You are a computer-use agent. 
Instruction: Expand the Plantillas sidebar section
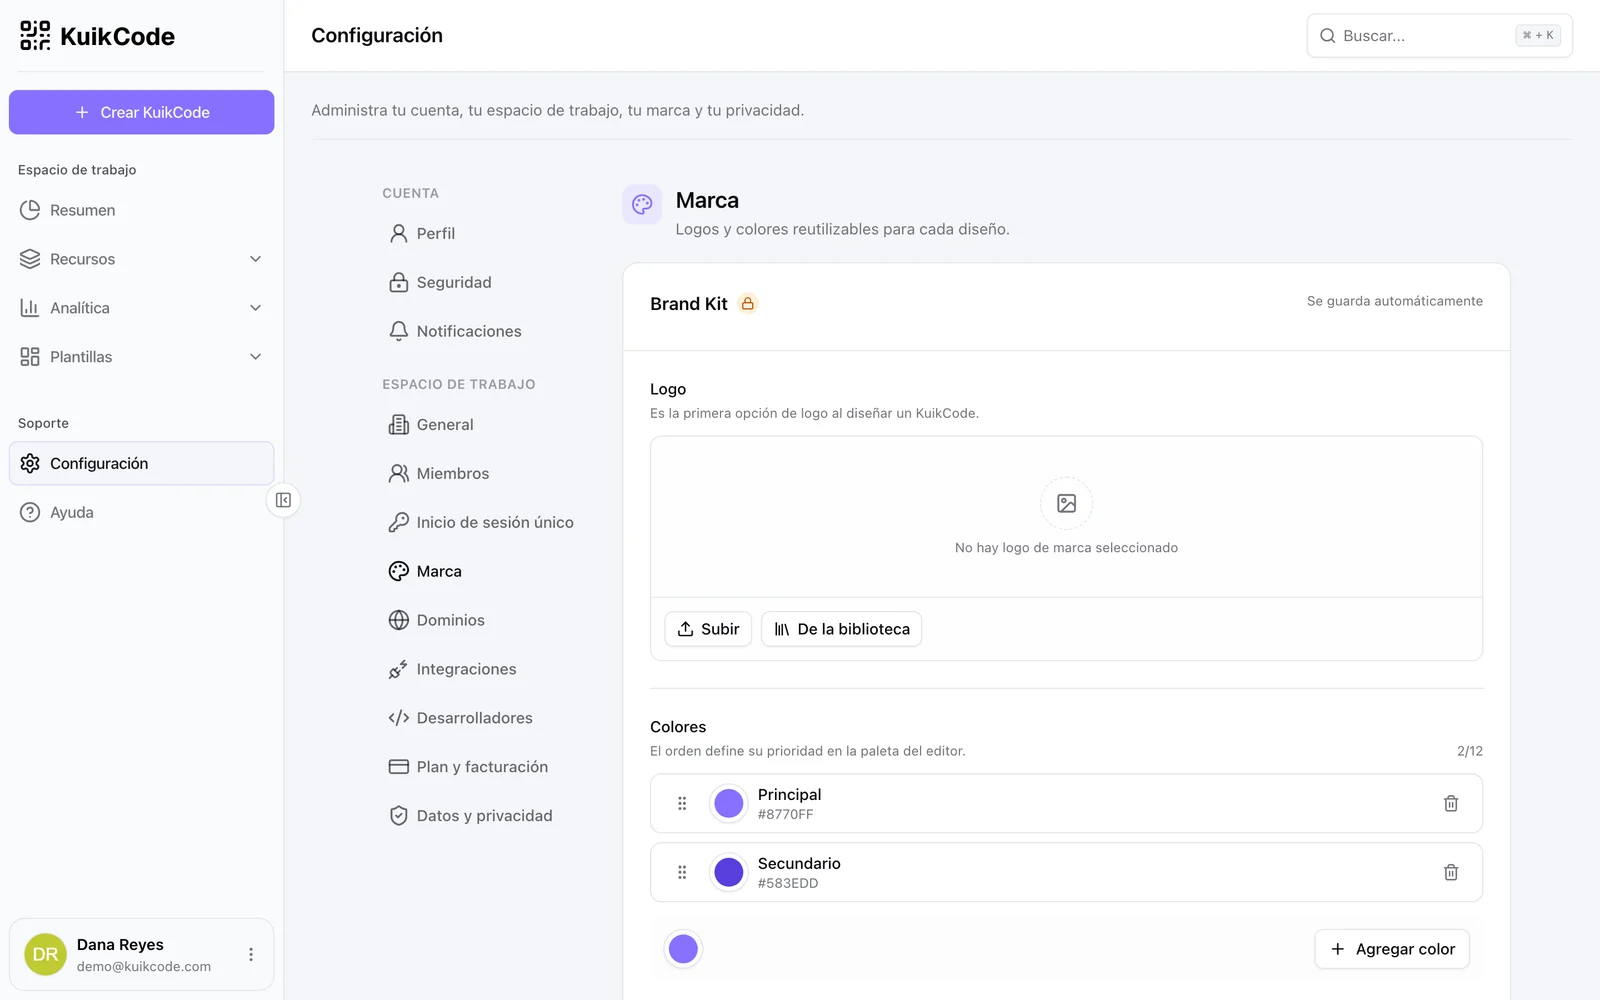click(x=142, y=357)
